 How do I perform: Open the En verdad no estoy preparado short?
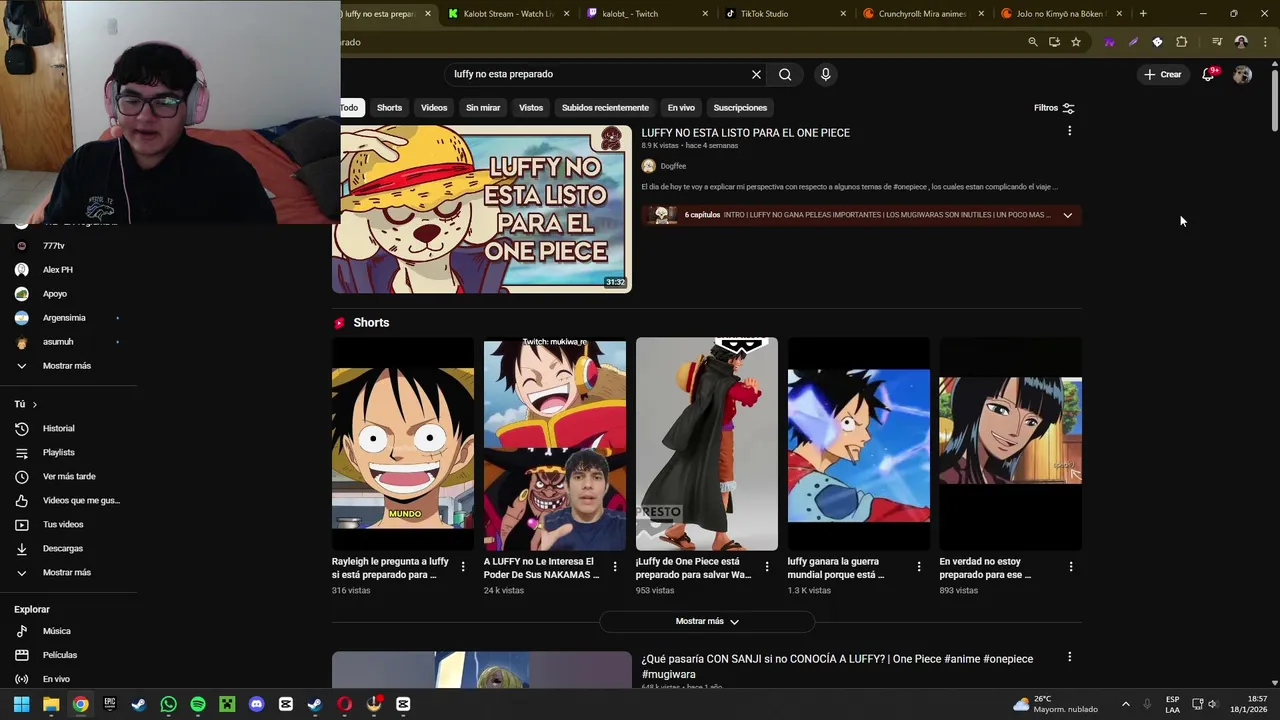[1010, 445]
